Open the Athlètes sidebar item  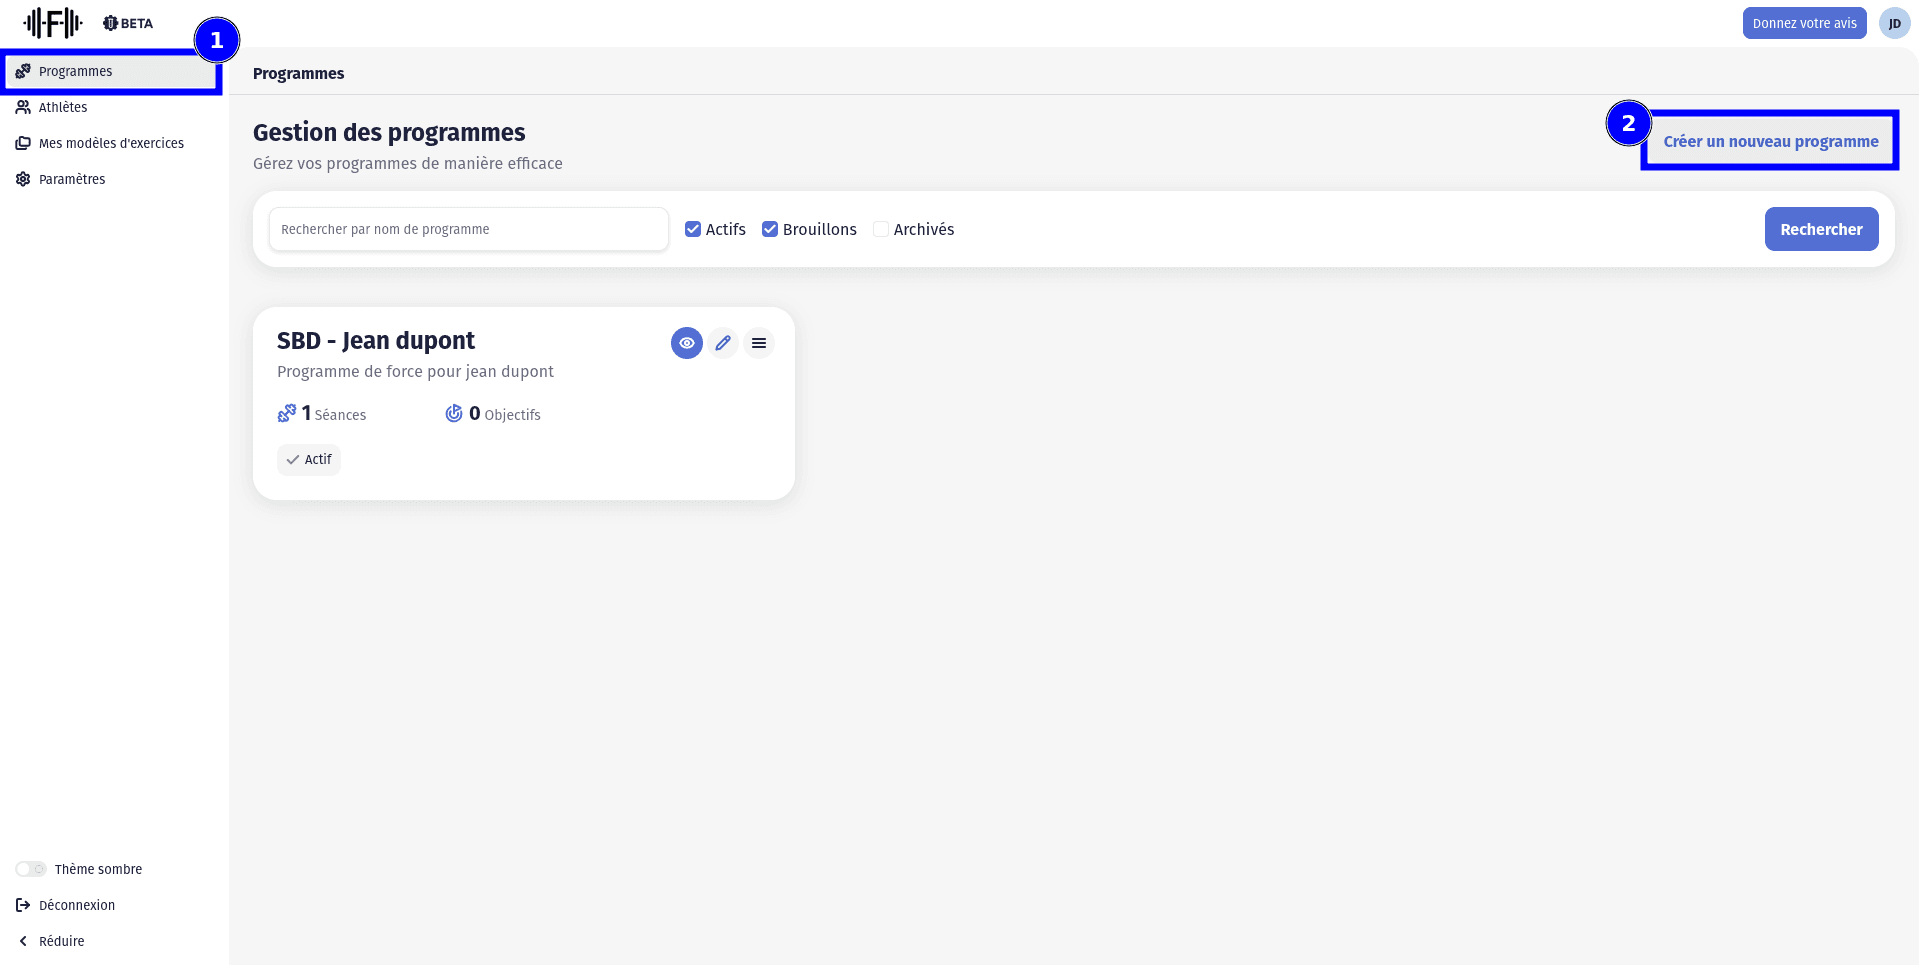pyautogui.click(x=63, y=107)
